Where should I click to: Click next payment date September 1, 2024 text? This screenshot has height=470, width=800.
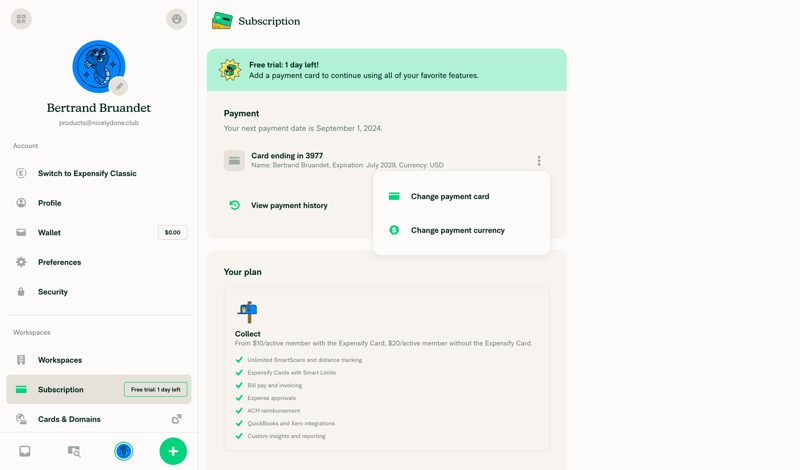tap(303, 128)
